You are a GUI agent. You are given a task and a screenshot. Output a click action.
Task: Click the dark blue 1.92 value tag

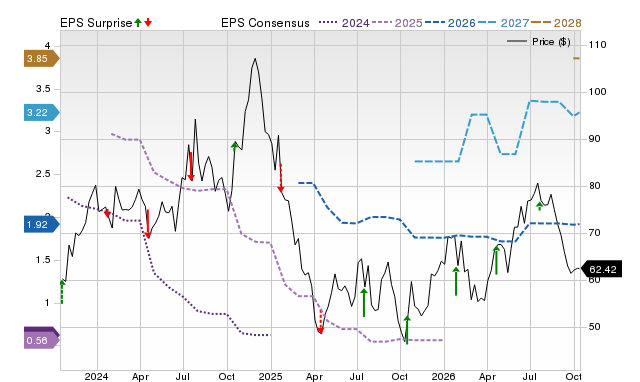pyautogui.click(x=42, y=224)
